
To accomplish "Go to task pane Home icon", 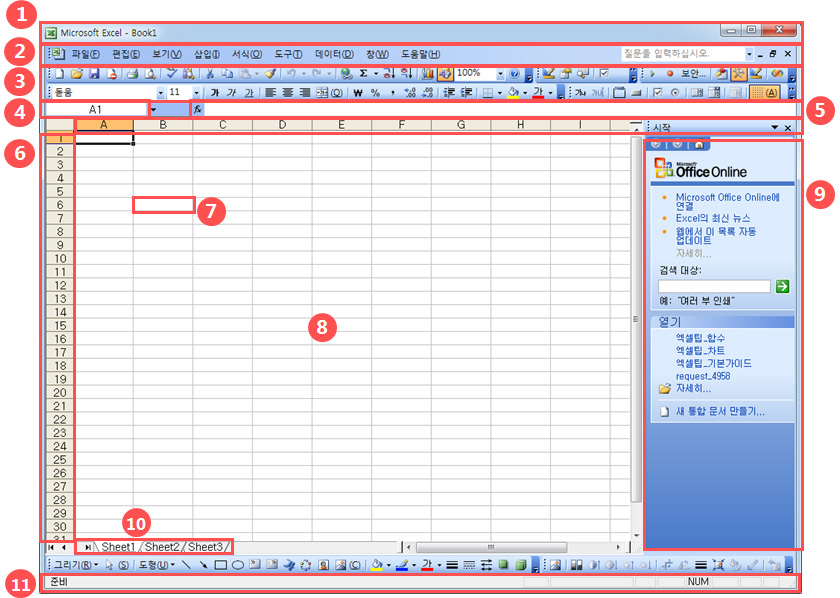I will tap(699, 144).
